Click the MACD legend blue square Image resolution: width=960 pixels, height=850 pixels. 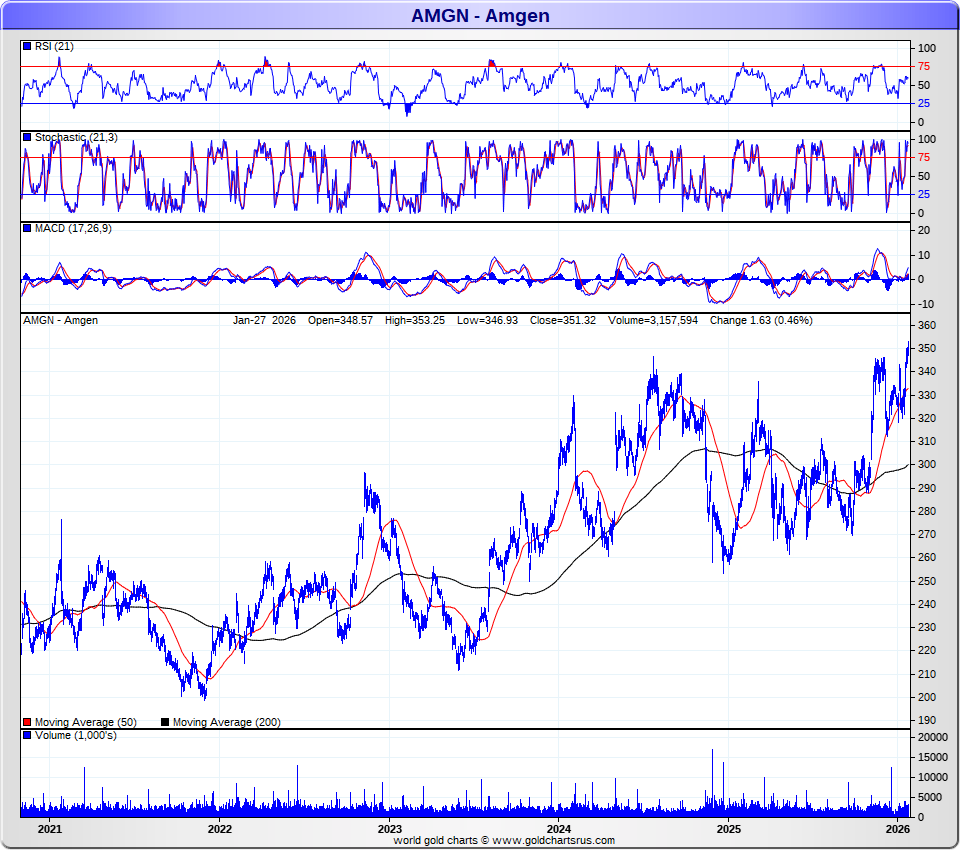point(27,228)
